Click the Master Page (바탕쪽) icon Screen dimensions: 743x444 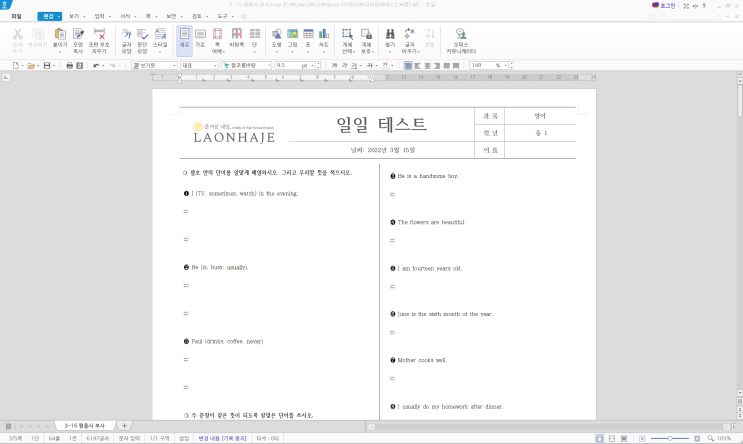[236, 34]
